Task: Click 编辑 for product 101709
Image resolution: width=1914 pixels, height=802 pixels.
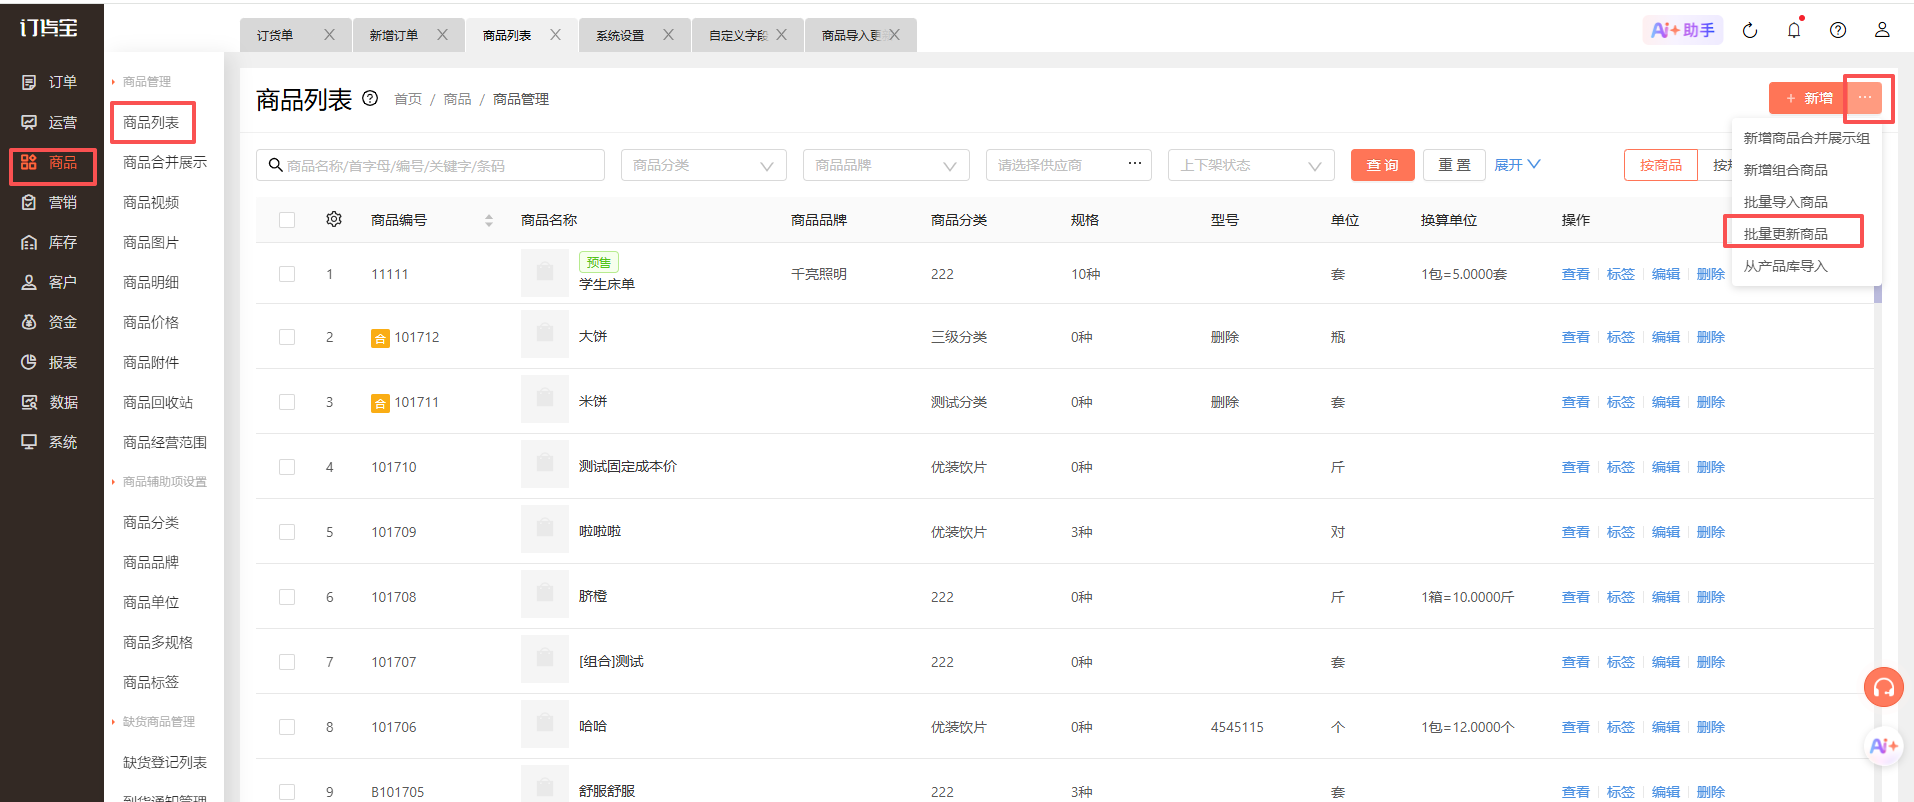Action: 1666,532
